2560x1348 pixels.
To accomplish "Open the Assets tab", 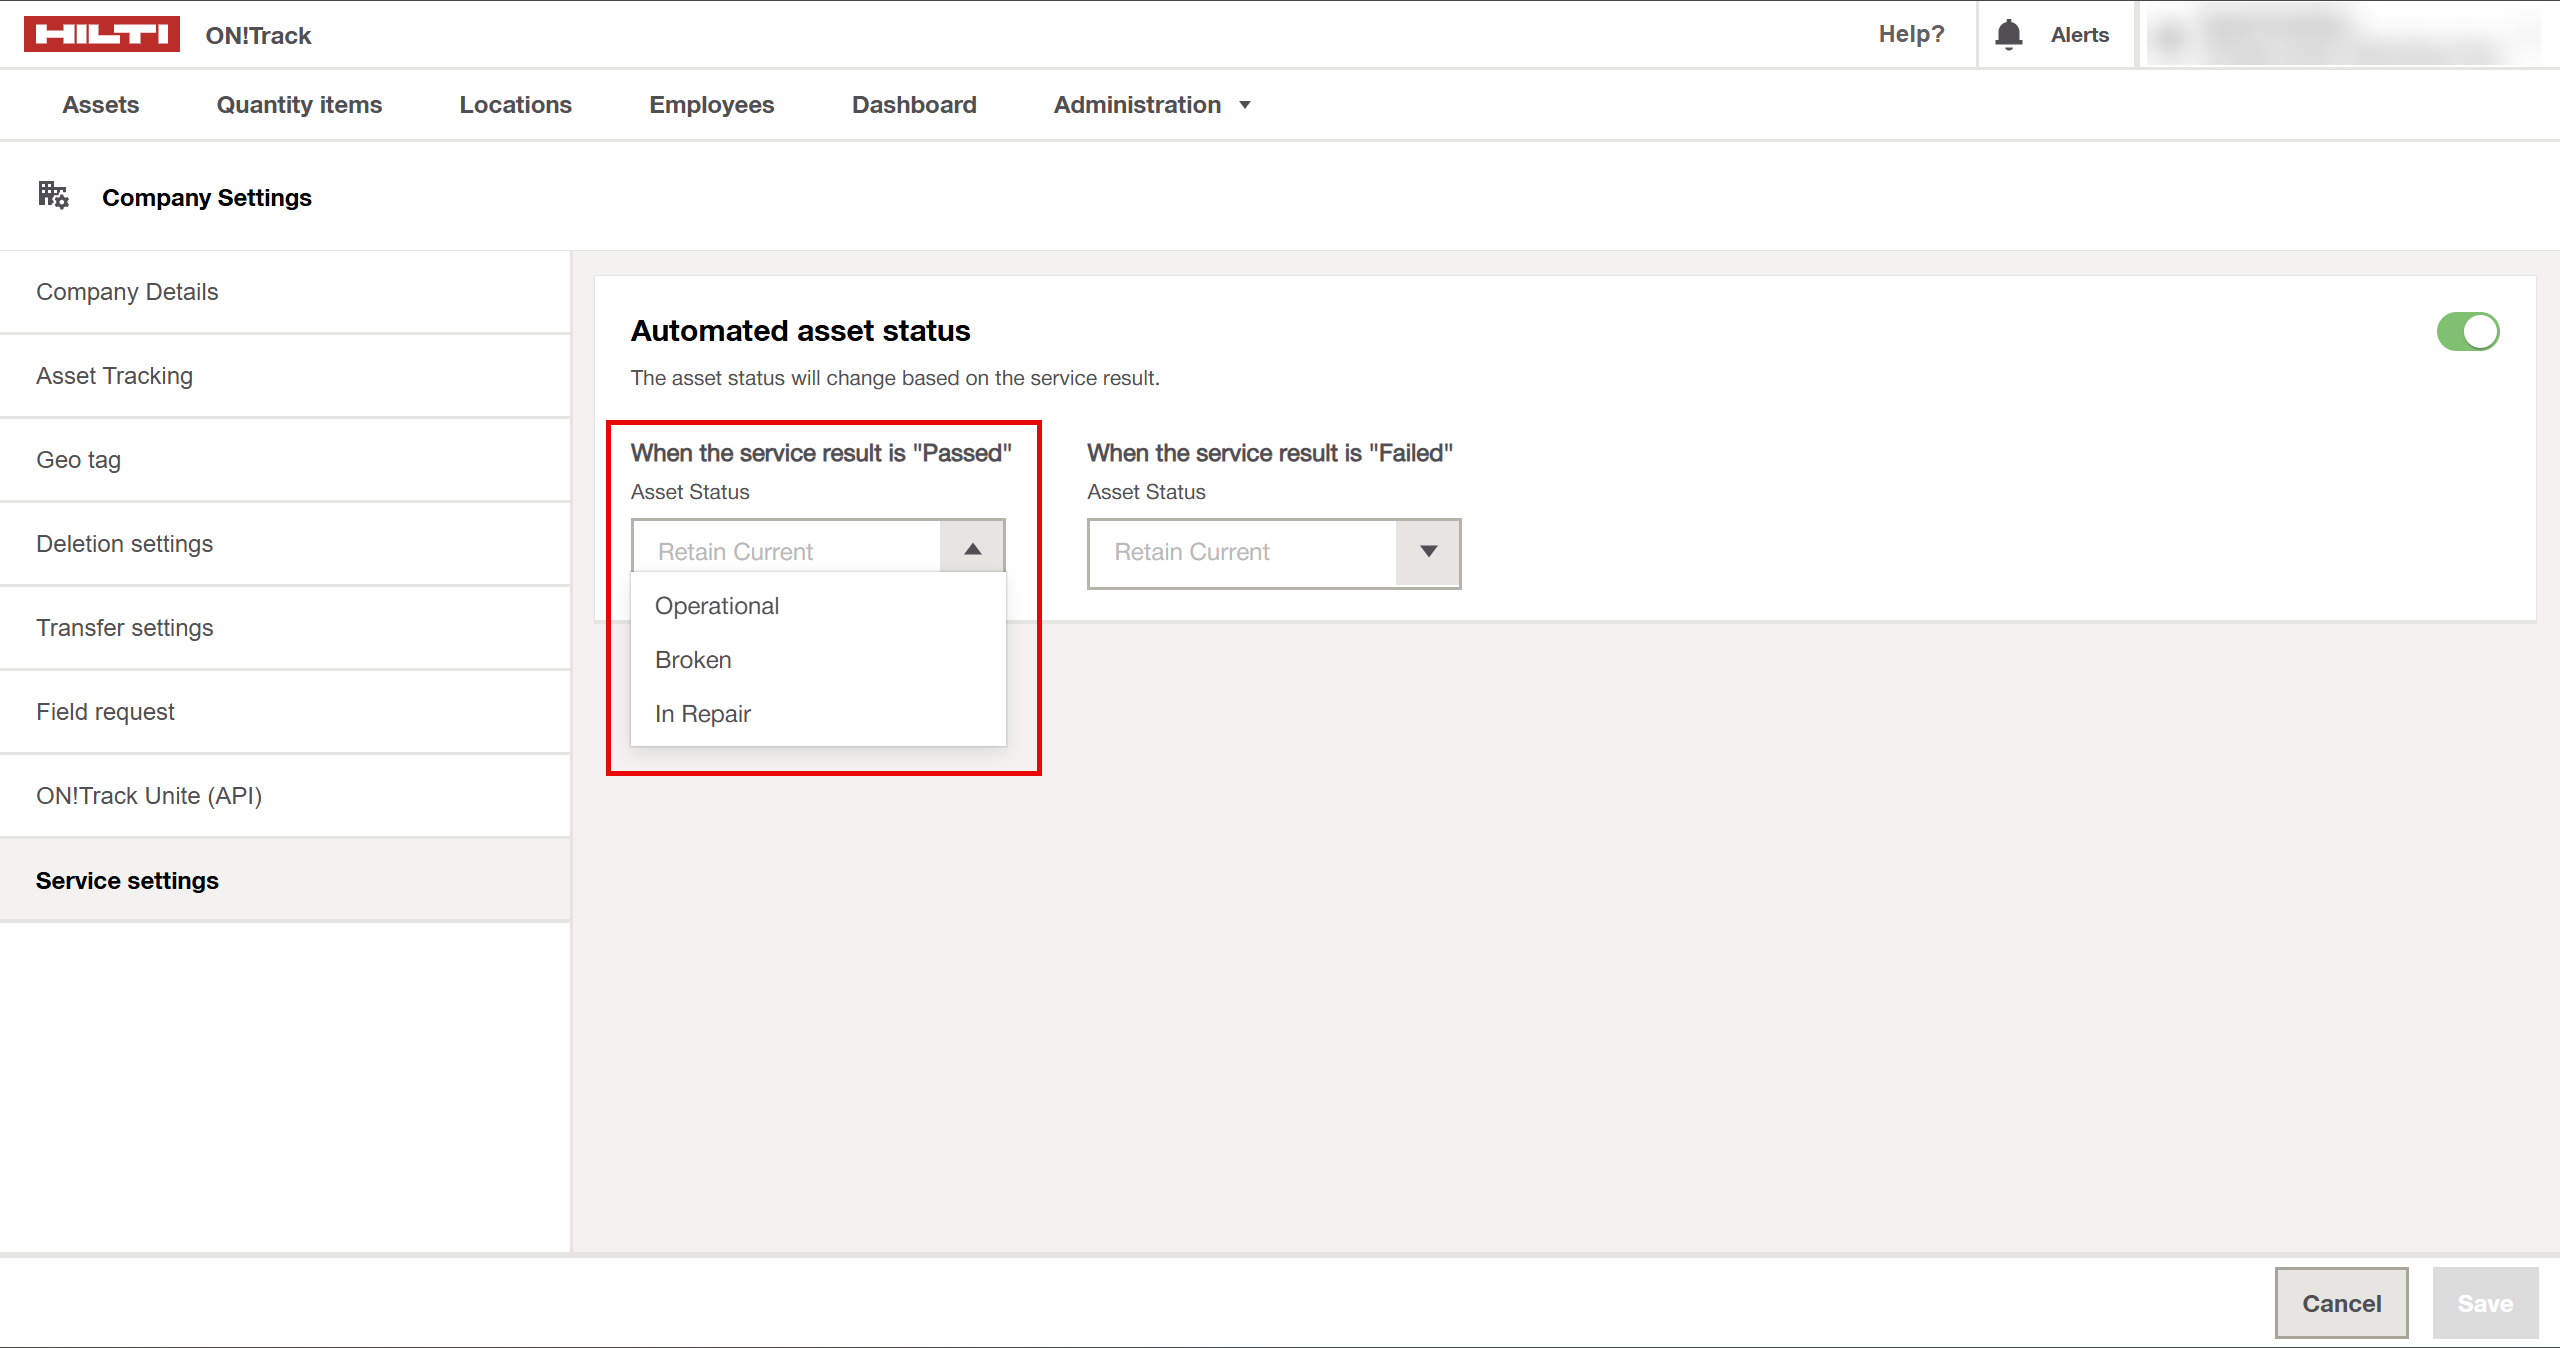I will [100, 105].
